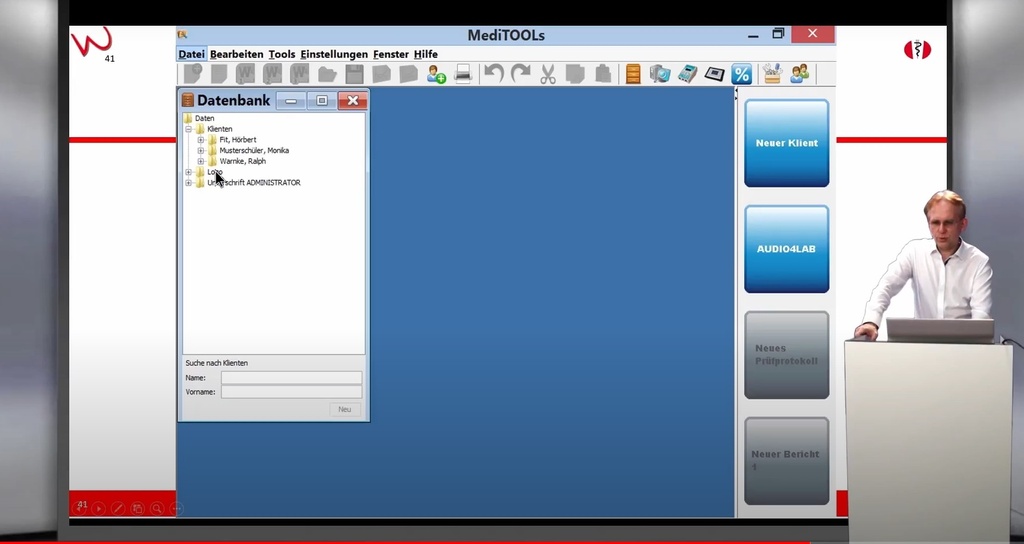Select client Fit, Hörbert

(x=238, y=140)
